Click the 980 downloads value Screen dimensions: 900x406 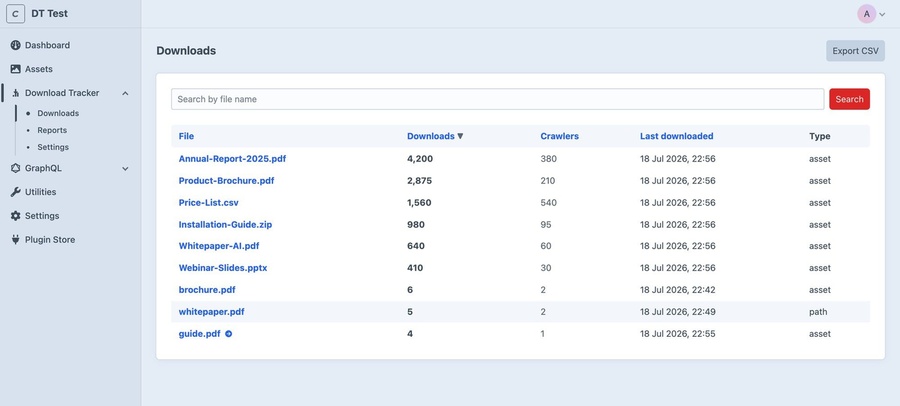[416, 225]
